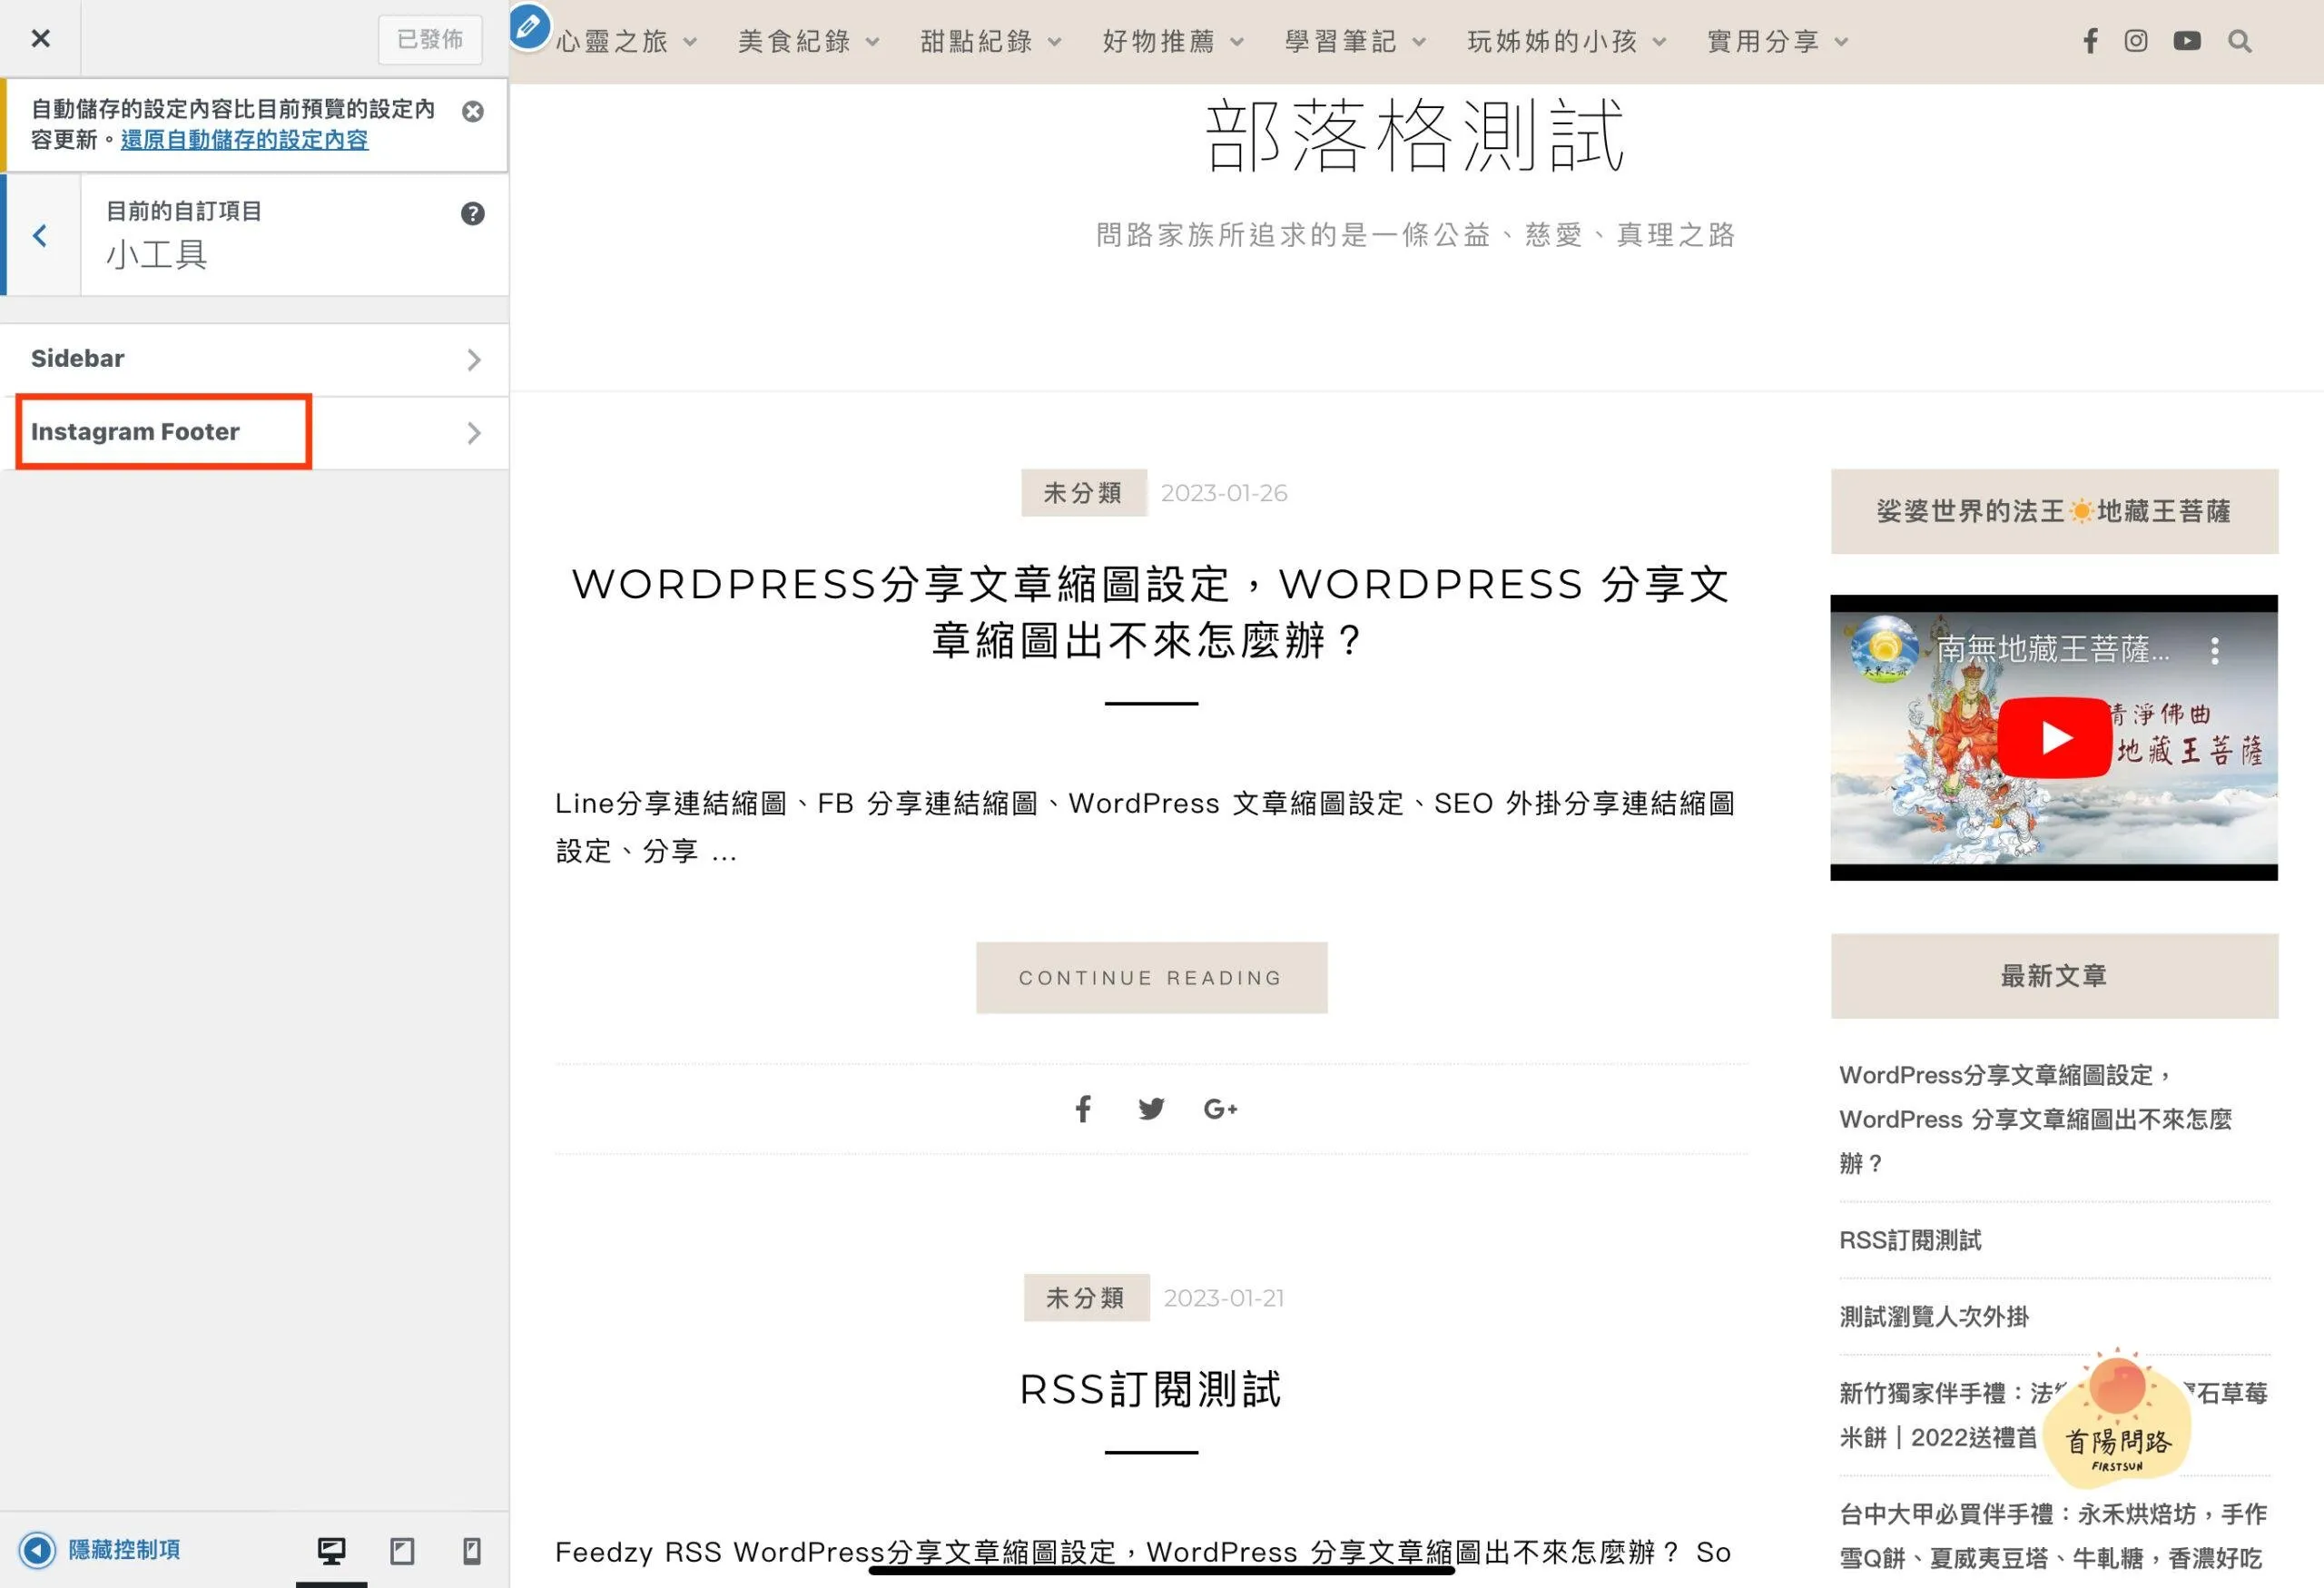2324x1588 pixels.
Task: Dismiss the autosave notice
Action: tap(473, 111)
